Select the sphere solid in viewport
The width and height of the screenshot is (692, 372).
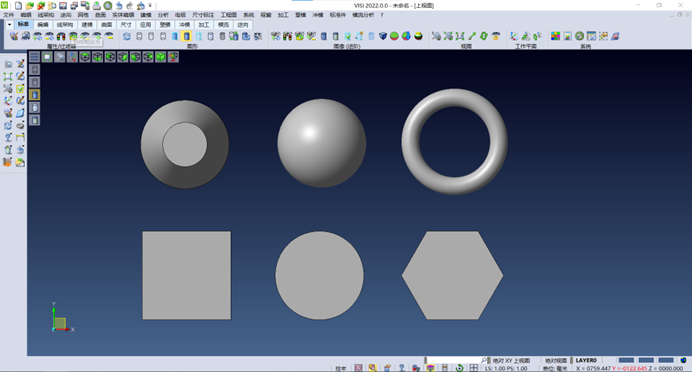[322, 143]
